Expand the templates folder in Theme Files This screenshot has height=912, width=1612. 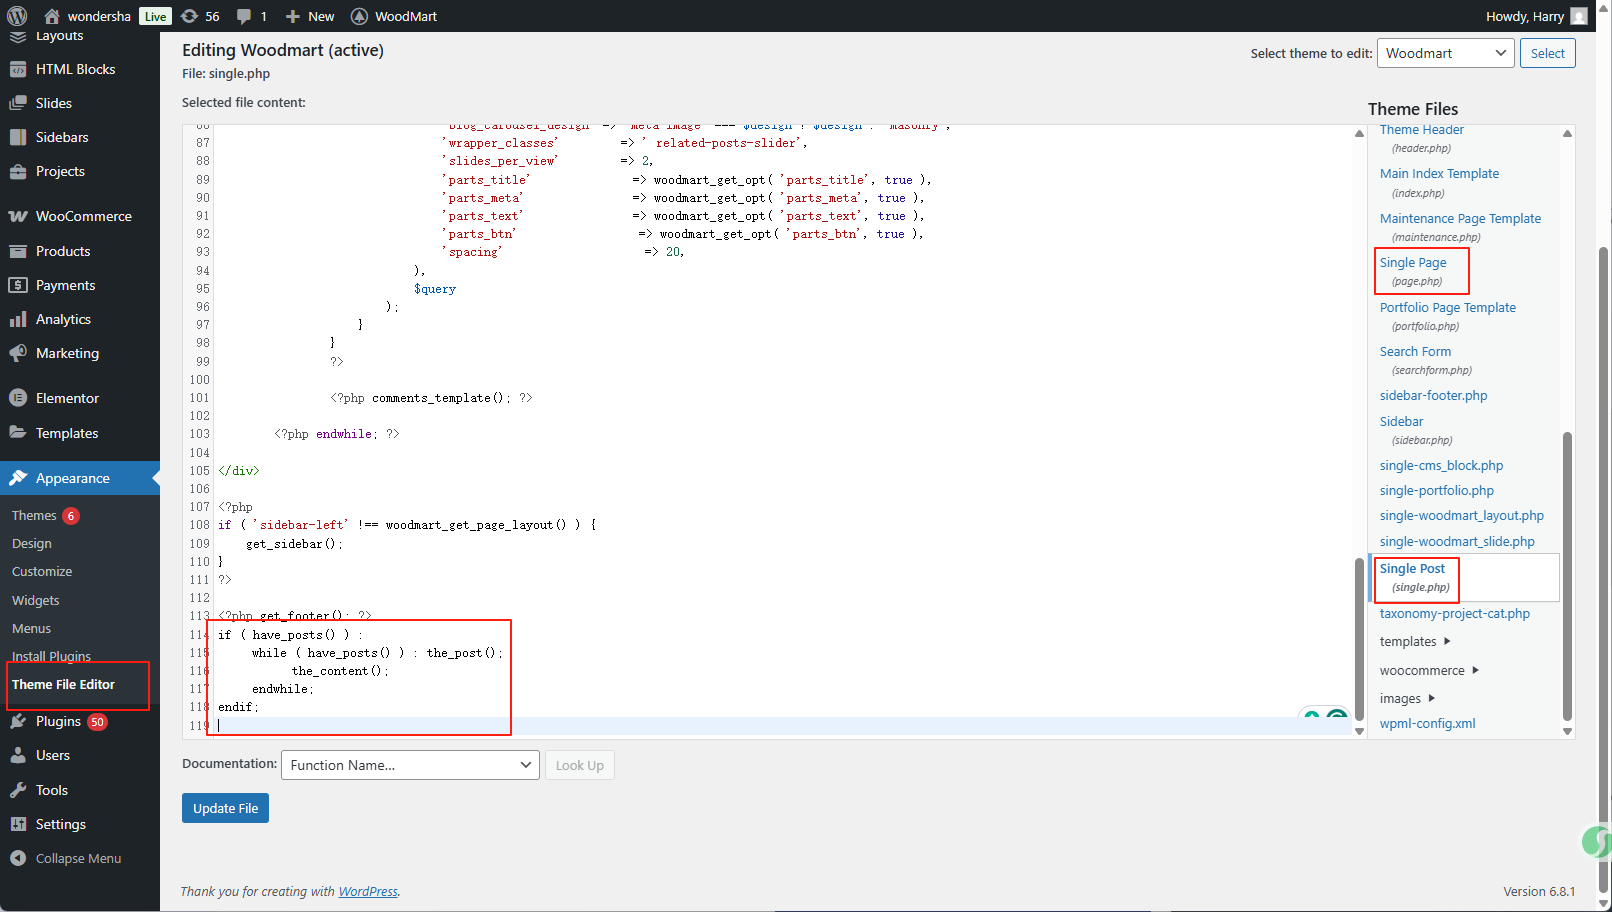pos(1408,642)
